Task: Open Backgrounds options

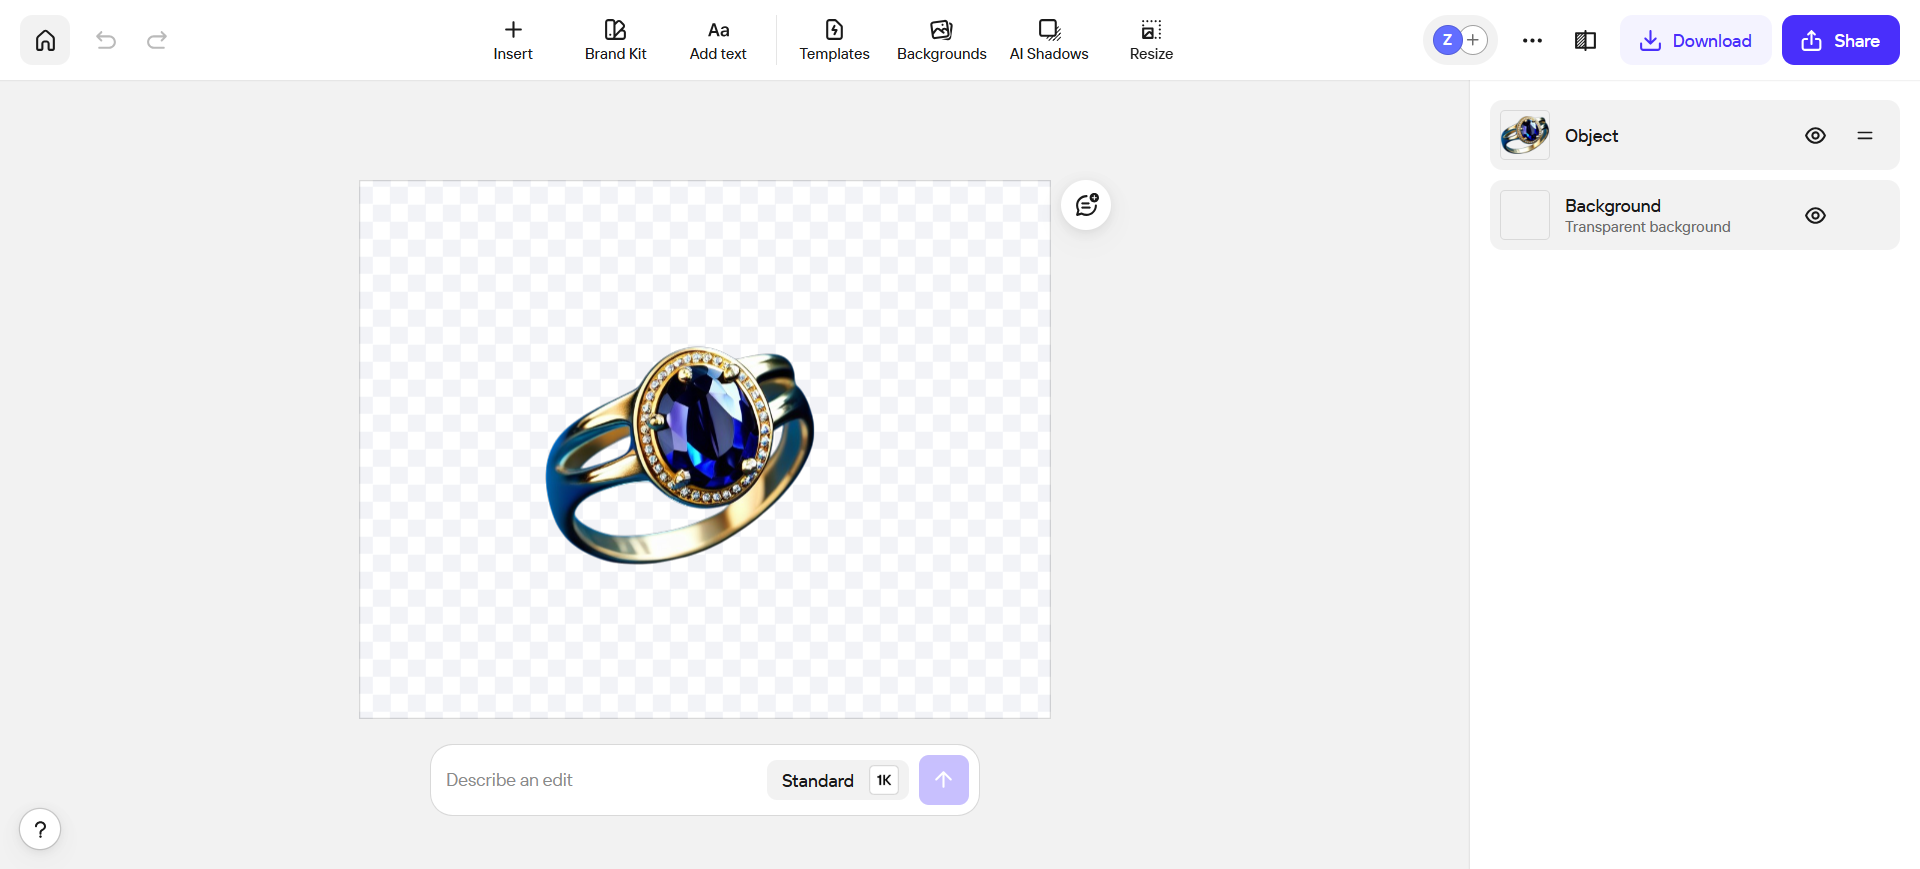Action: pyautogui.click(x=942, y=40)
